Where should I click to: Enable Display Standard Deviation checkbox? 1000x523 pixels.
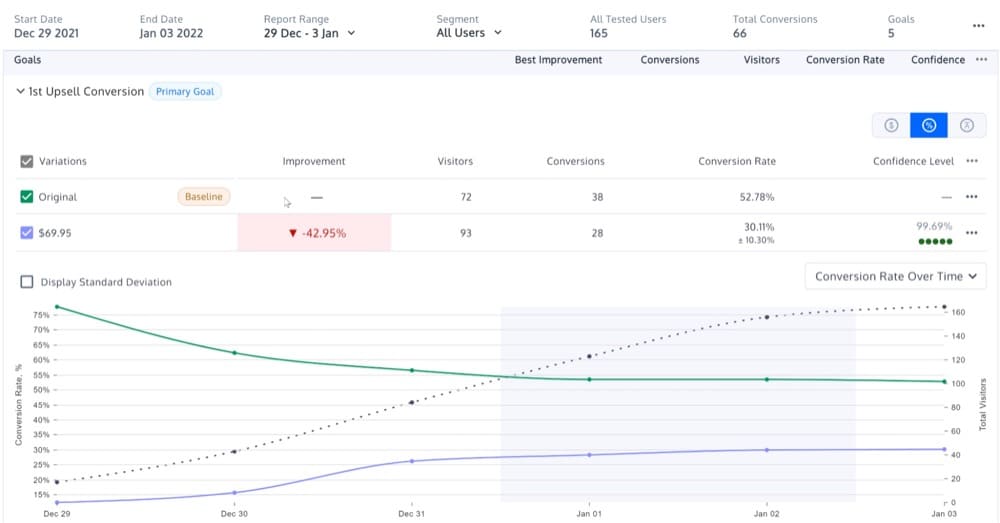pos(27,282)
